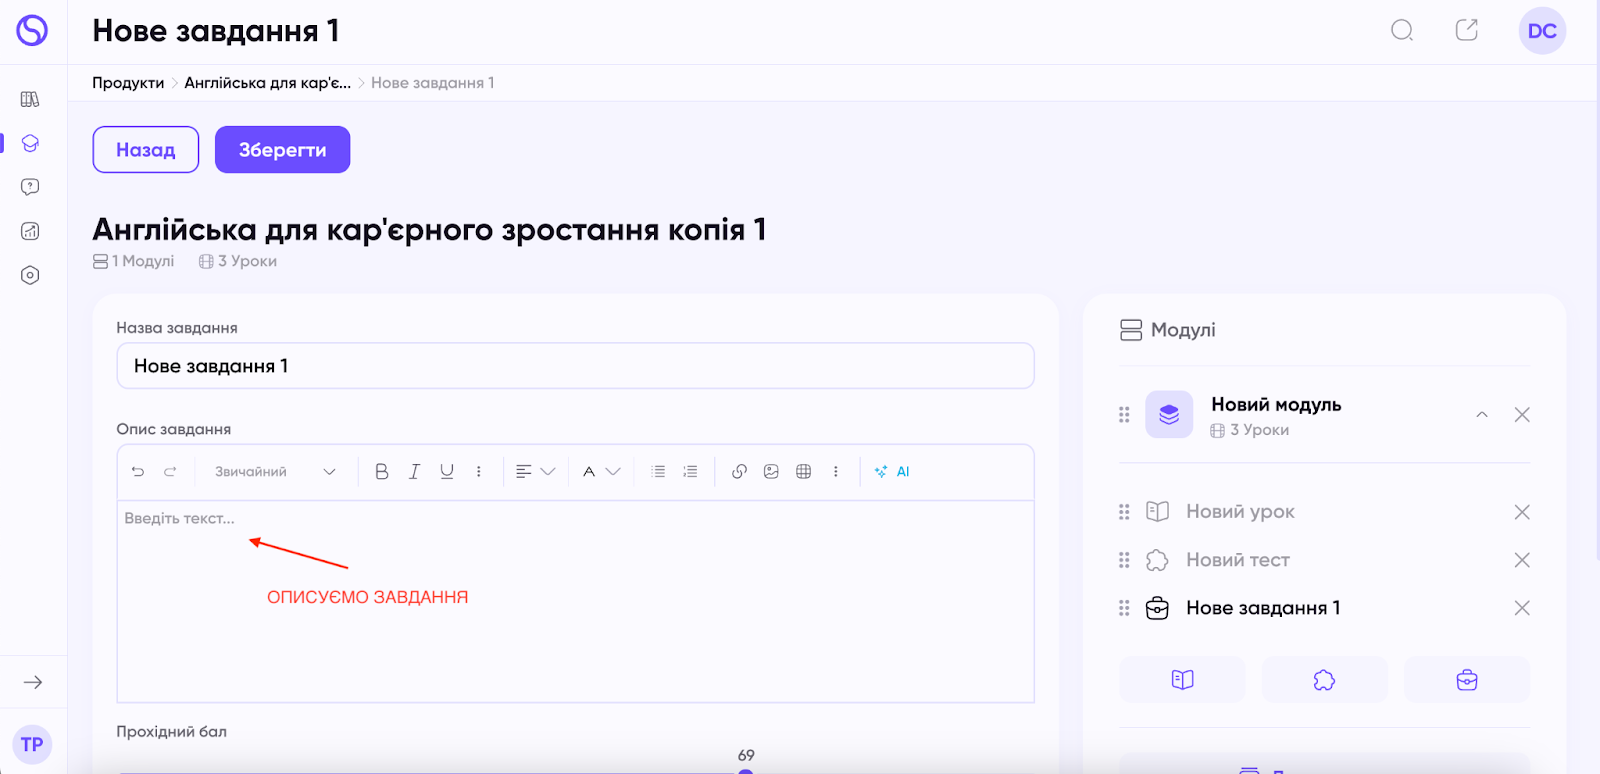Insert a numbered list
The width and height of the screenshot is (1600, 774).
(x=690, y=472)
